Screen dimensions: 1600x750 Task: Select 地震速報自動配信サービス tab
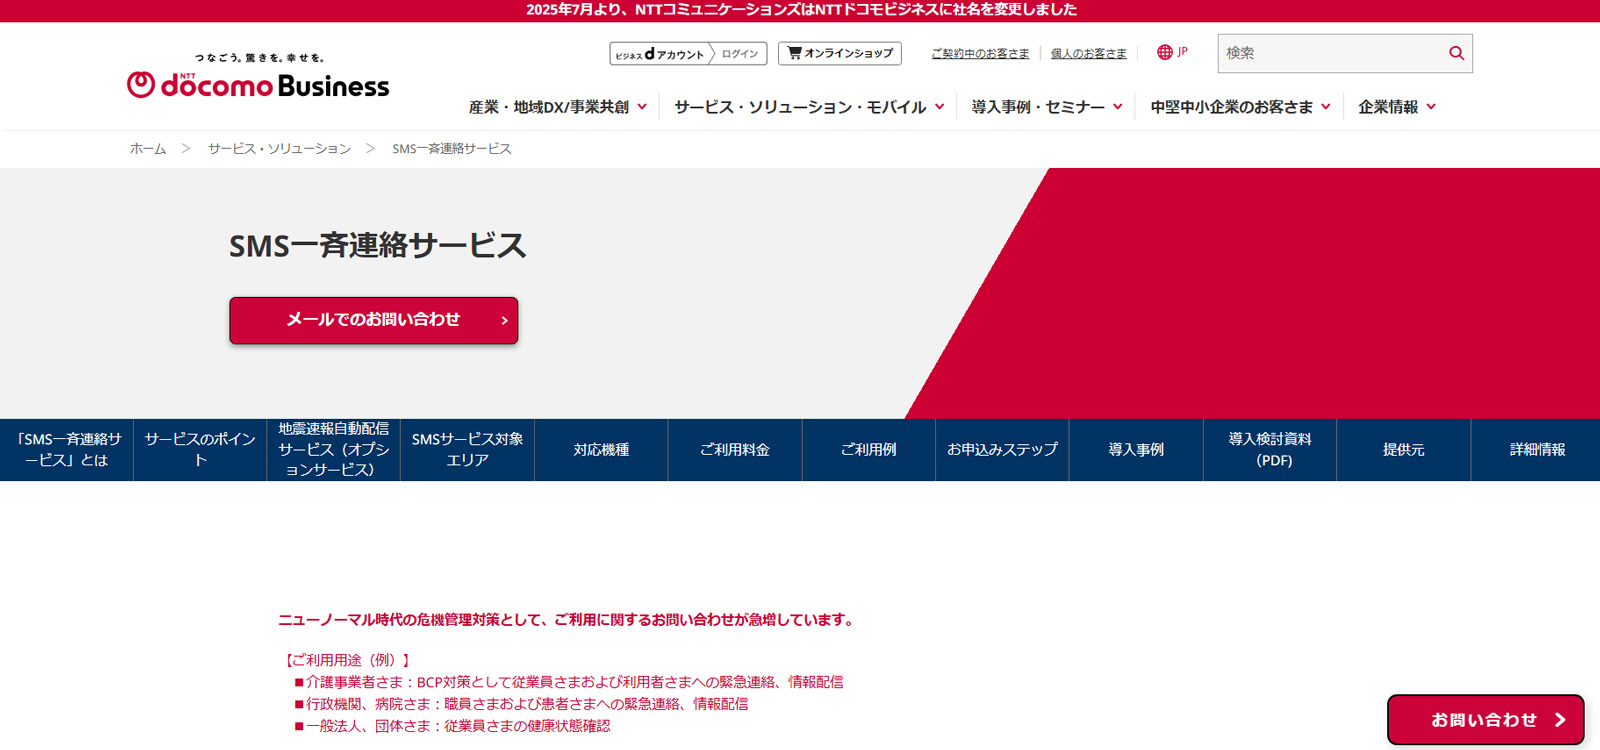[x=334, y=450]
